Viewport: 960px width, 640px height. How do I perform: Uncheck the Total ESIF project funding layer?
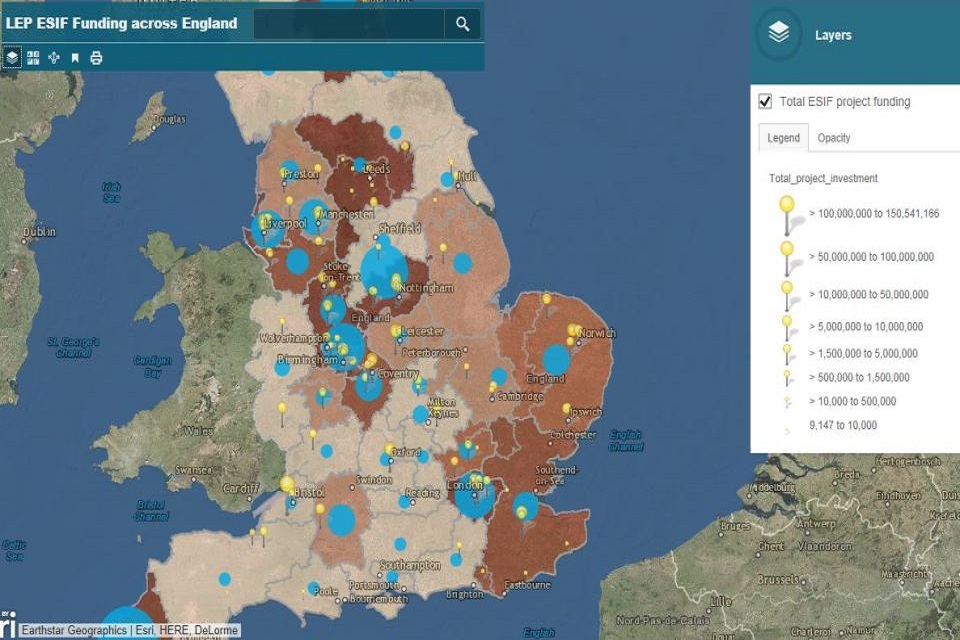[766, 101]
